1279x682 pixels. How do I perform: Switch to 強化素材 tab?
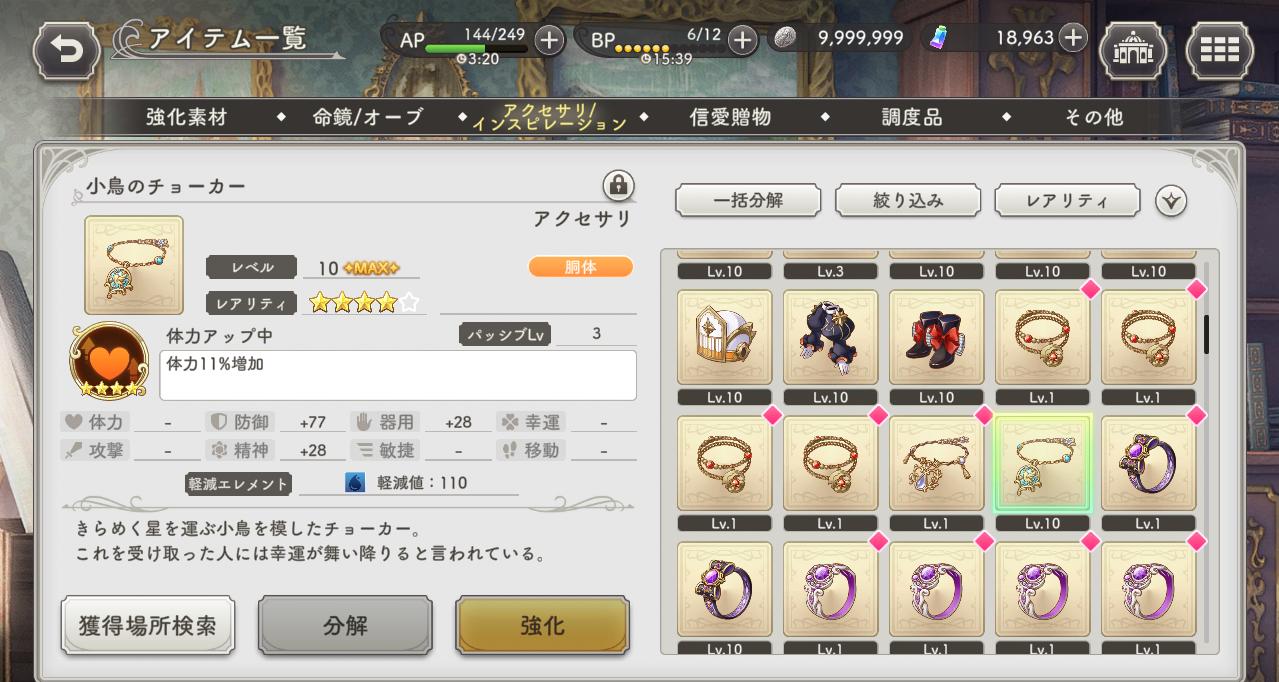tap(187, 117)
